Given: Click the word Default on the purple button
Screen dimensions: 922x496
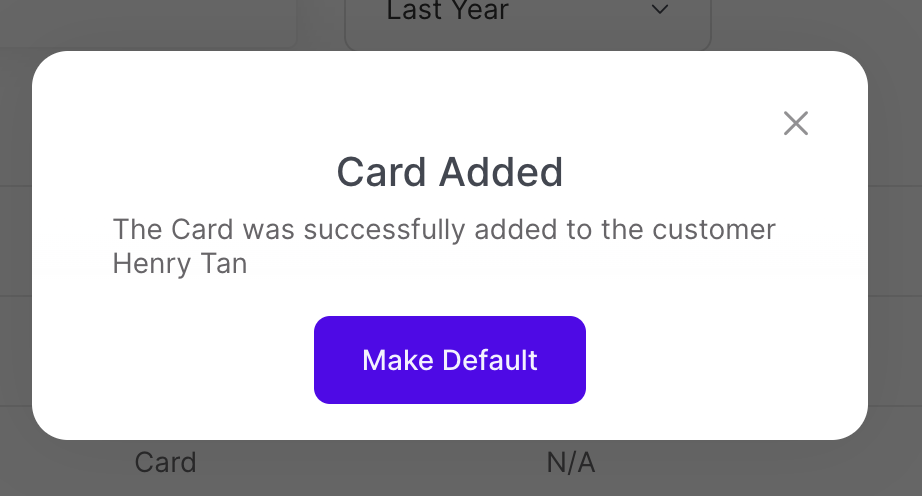Looking at the screenshot, I should pyautogui.click(x=485, y=360).
